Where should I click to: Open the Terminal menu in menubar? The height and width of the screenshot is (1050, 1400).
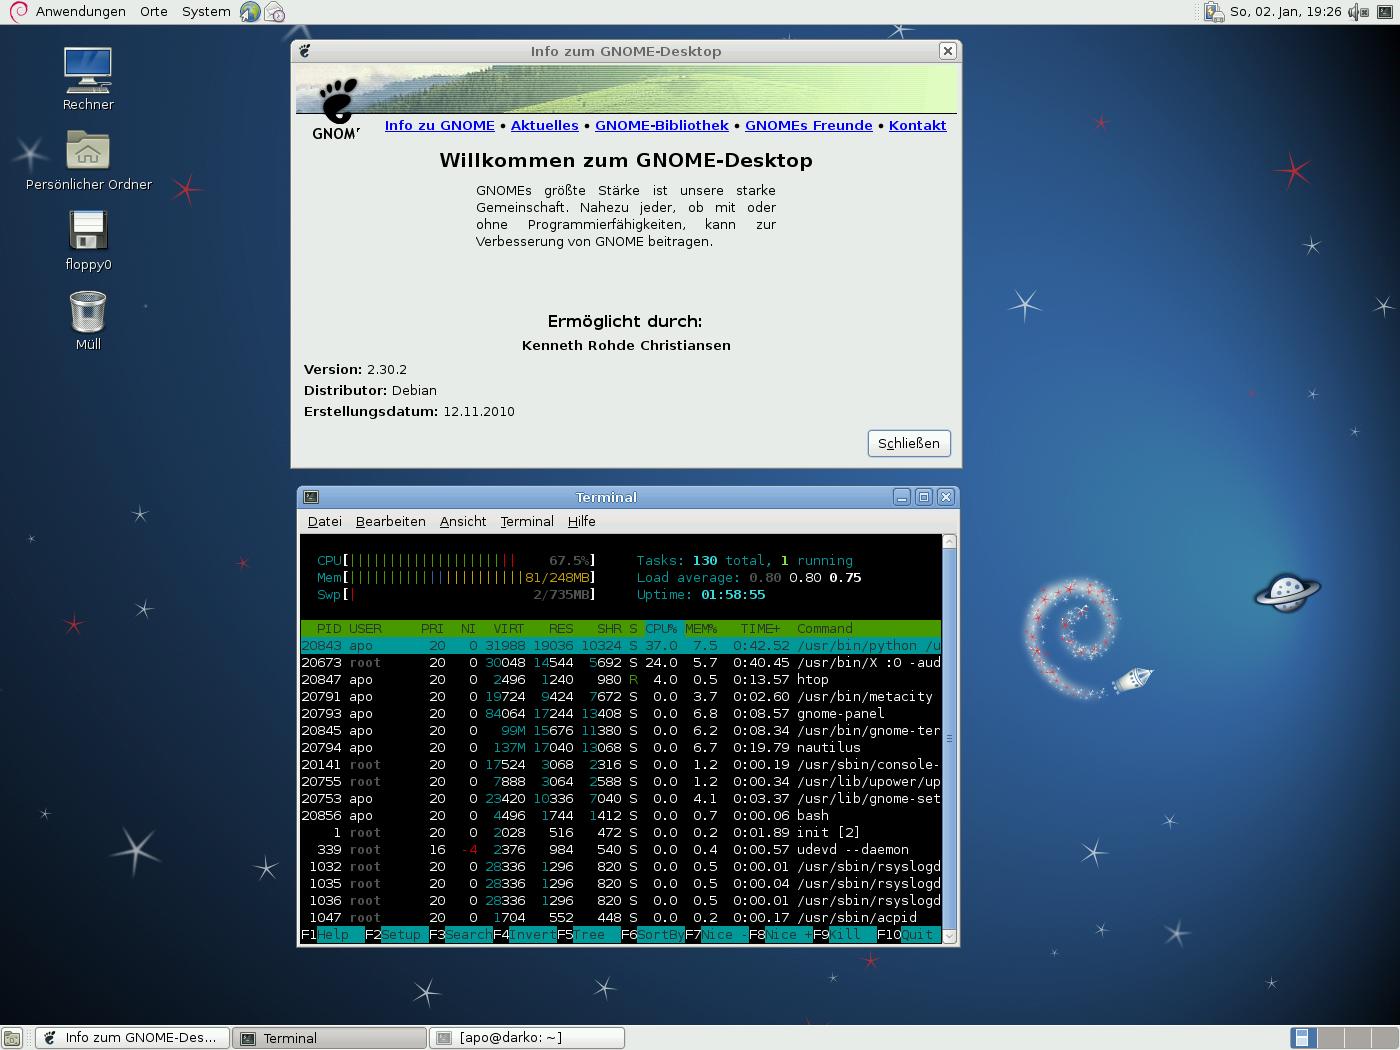pyautogui.click(x=527, y=521)
